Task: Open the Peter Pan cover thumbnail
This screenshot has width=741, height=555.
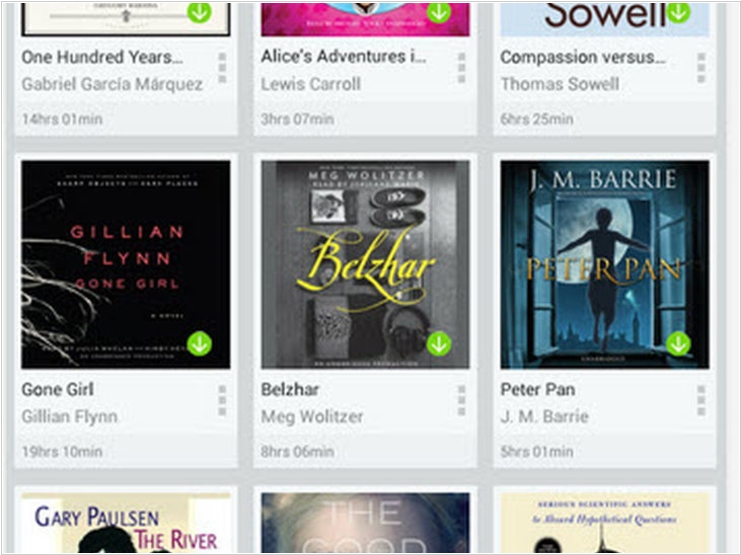Action: coord(605,265)
